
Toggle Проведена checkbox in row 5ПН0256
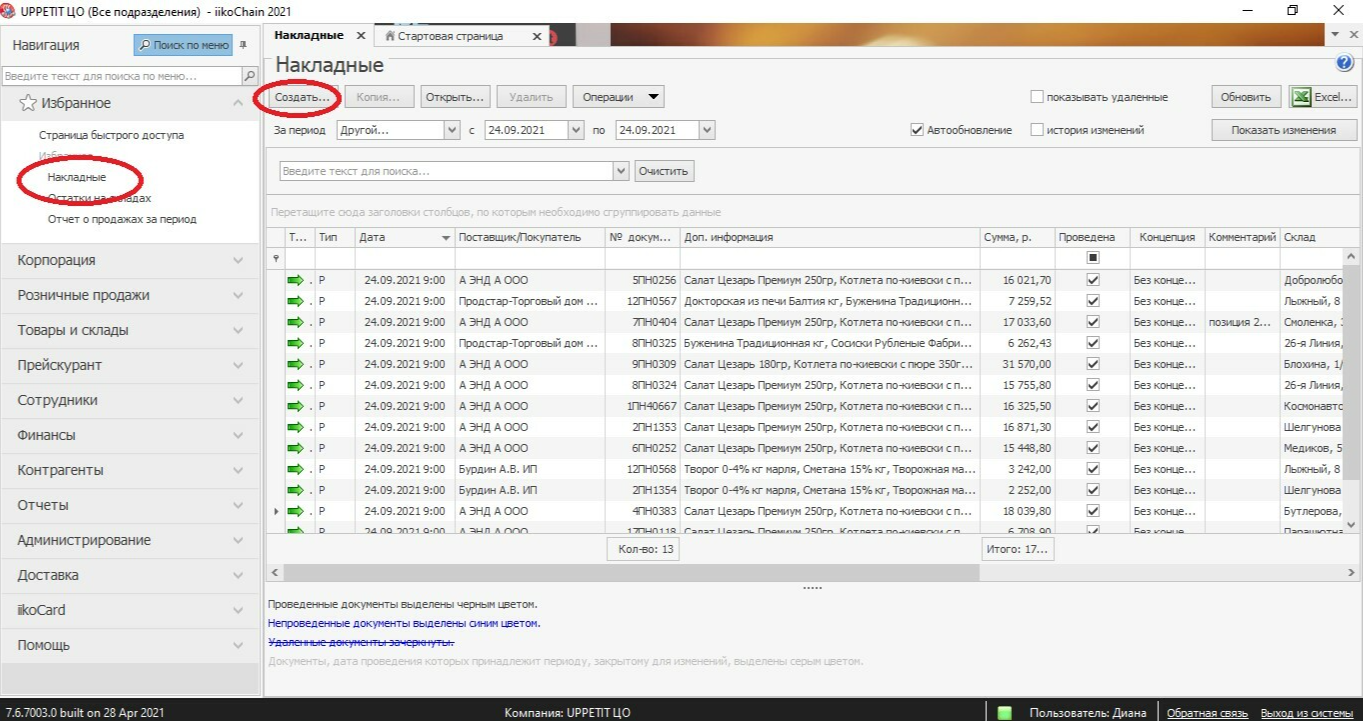coord(1093,281)
